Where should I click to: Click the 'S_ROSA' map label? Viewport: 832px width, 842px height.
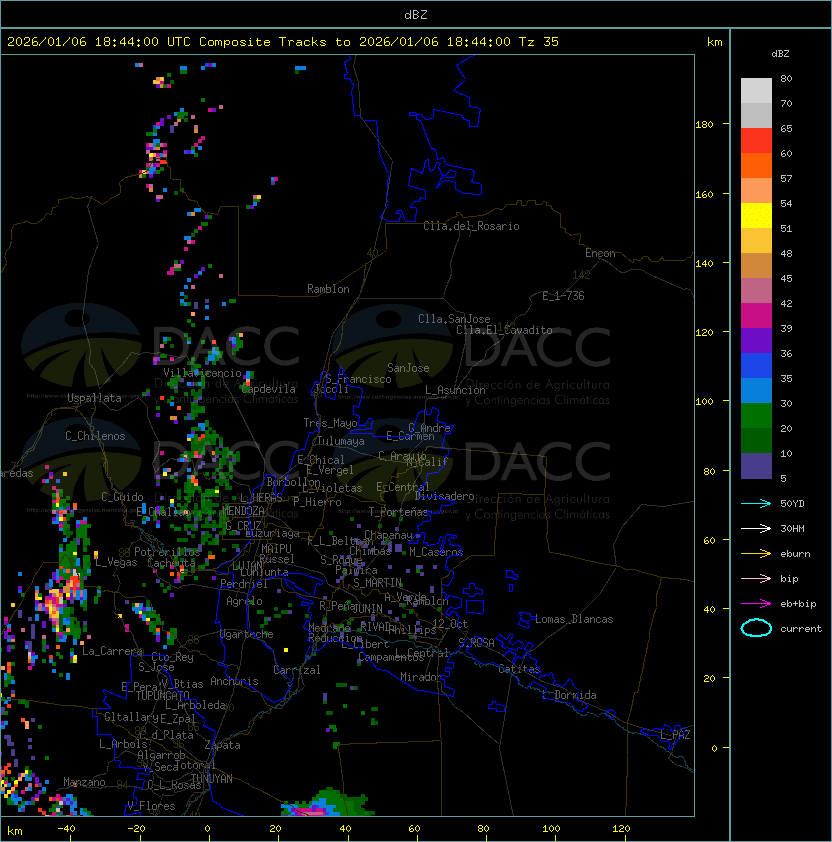[476, 643]
